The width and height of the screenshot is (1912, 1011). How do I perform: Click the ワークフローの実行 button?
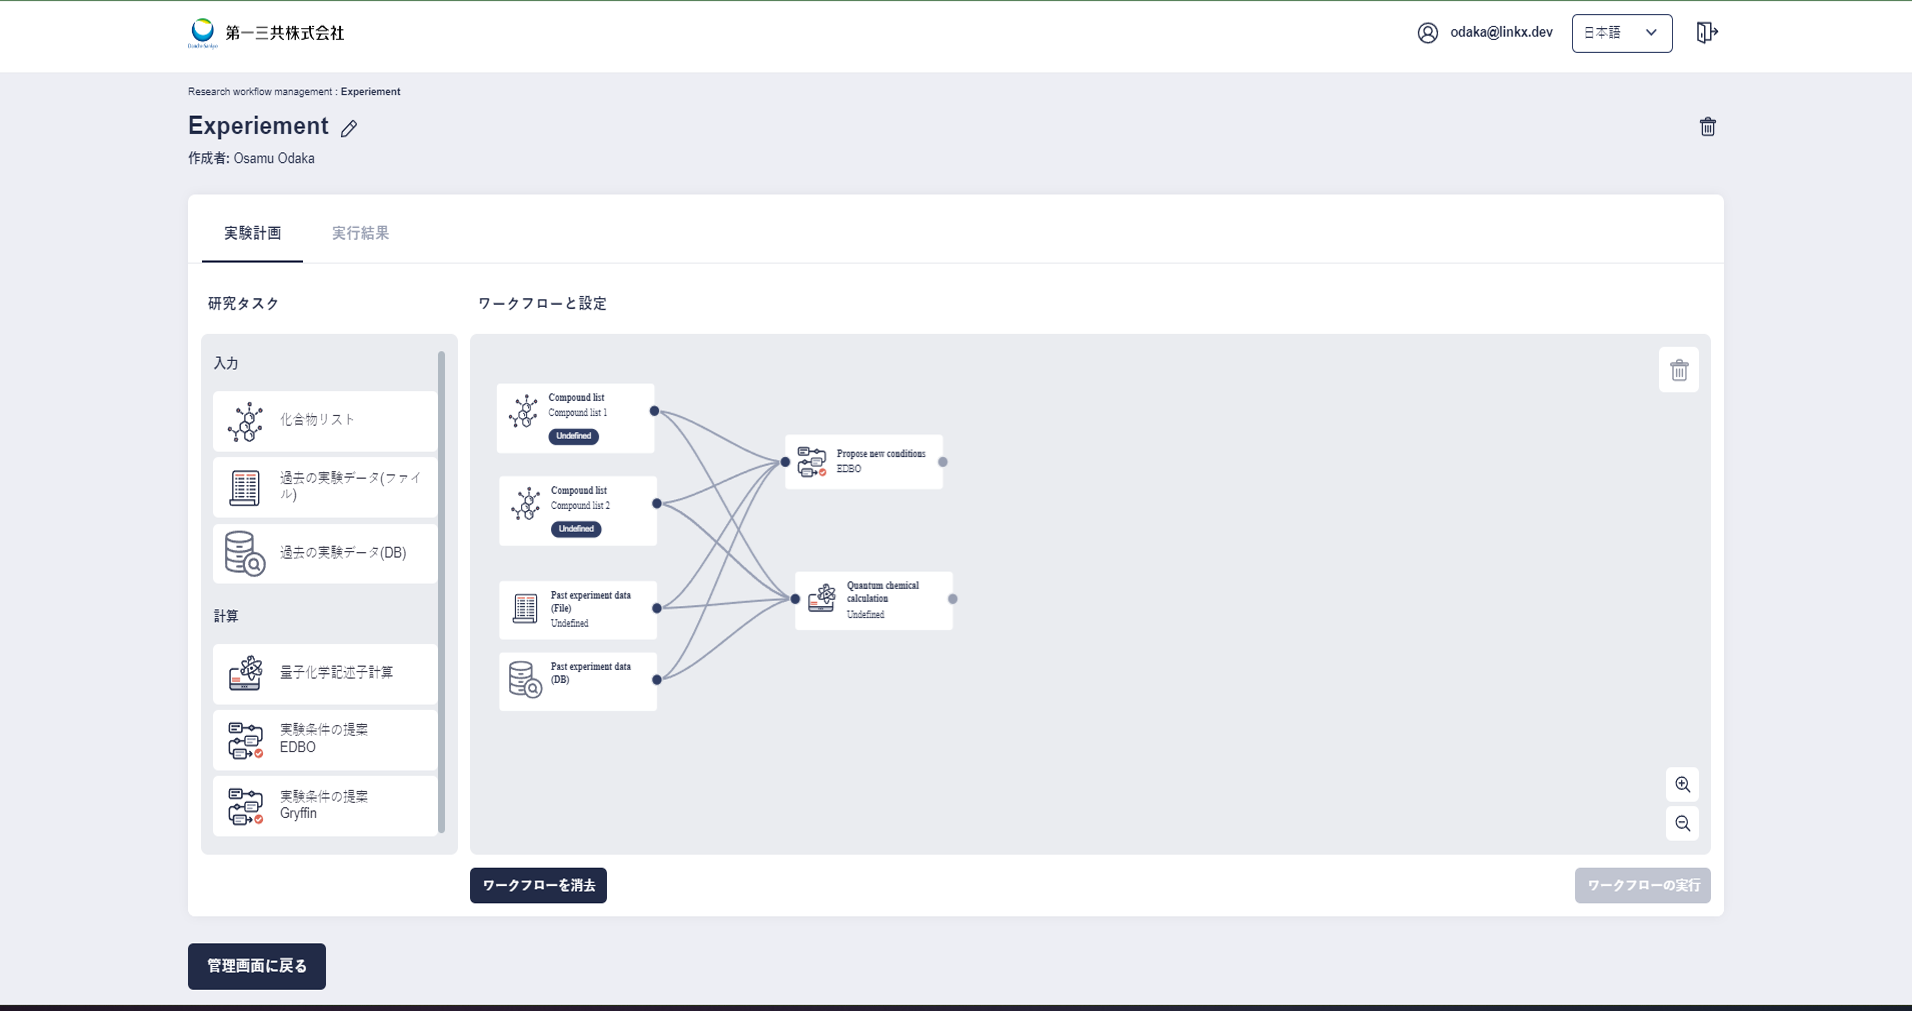(1642, 885)
